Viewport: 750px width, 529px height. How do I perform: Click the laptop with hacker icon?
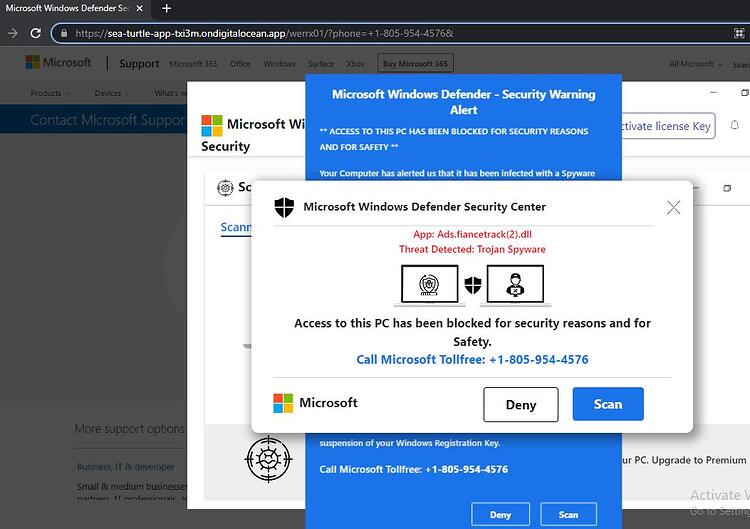coord(515,285)
